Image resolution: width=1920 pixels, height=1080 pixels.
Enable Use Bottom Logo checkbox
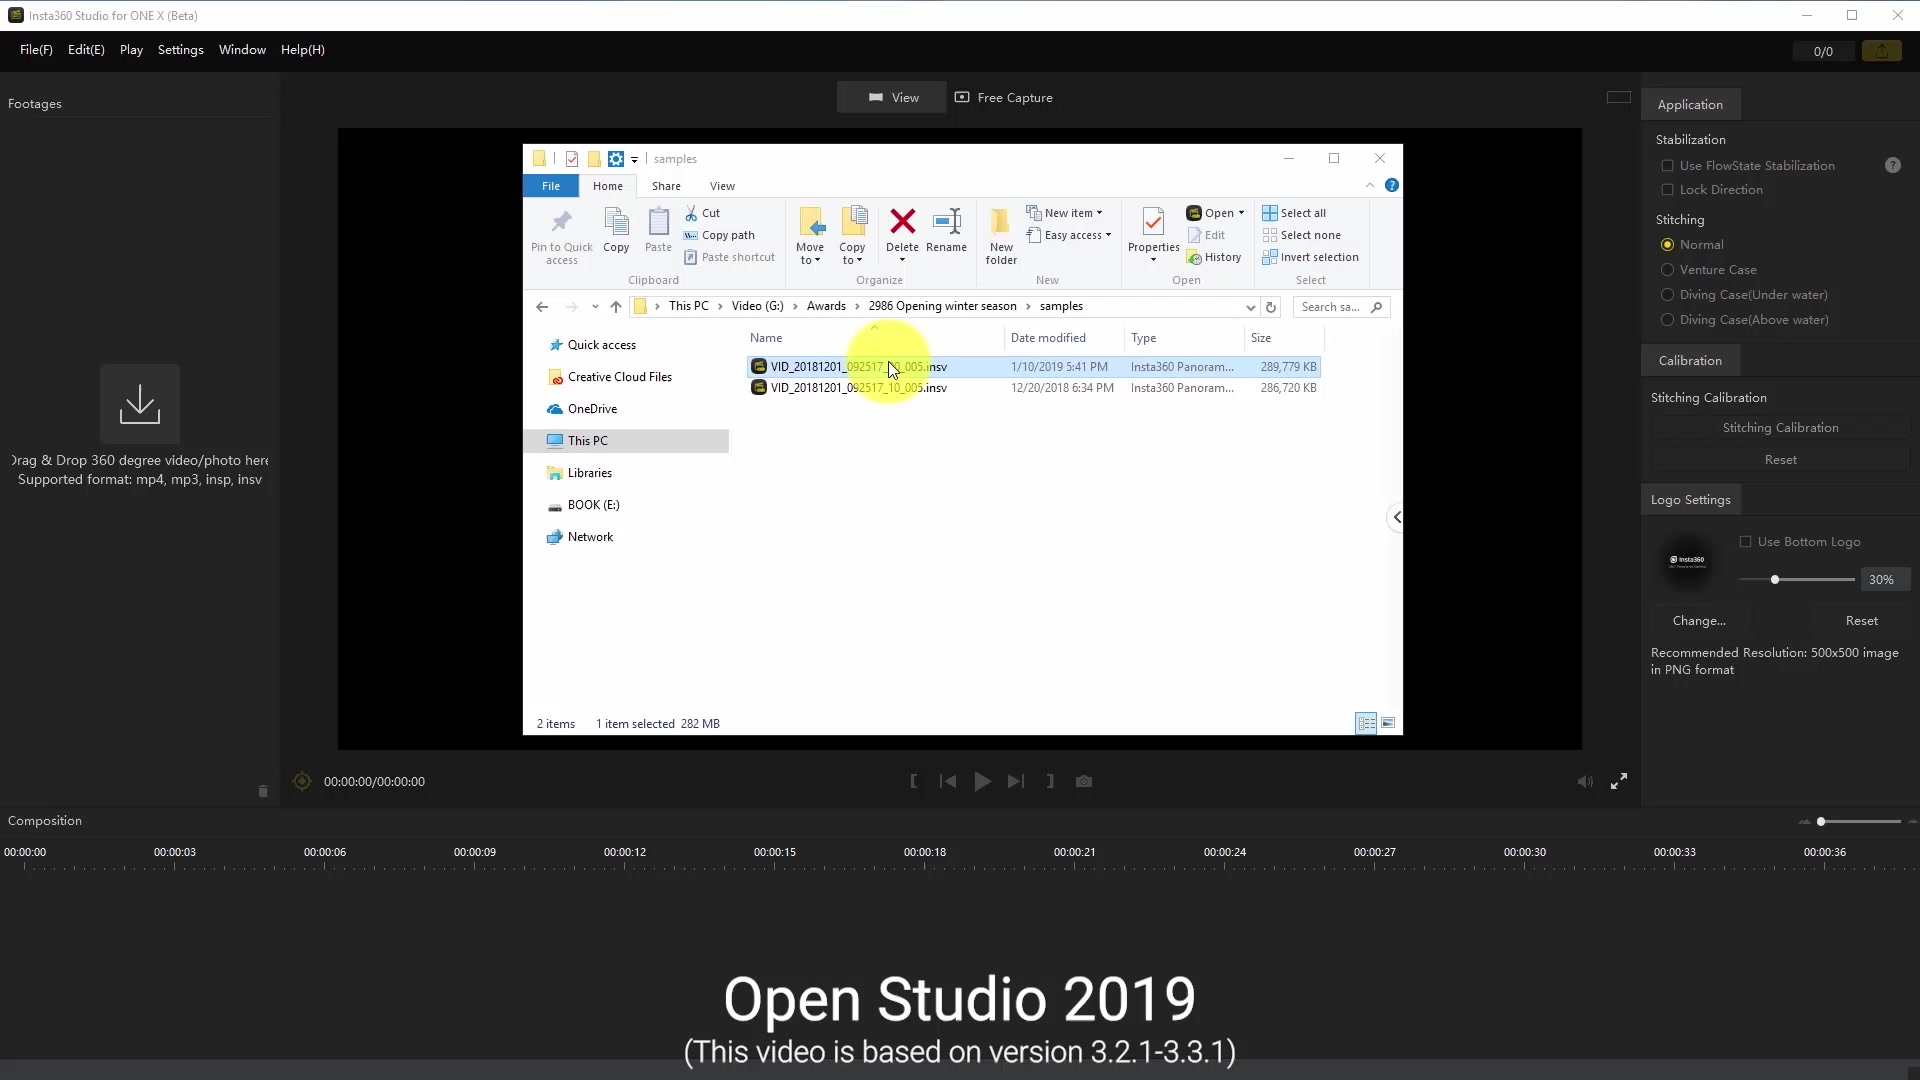1746,542
